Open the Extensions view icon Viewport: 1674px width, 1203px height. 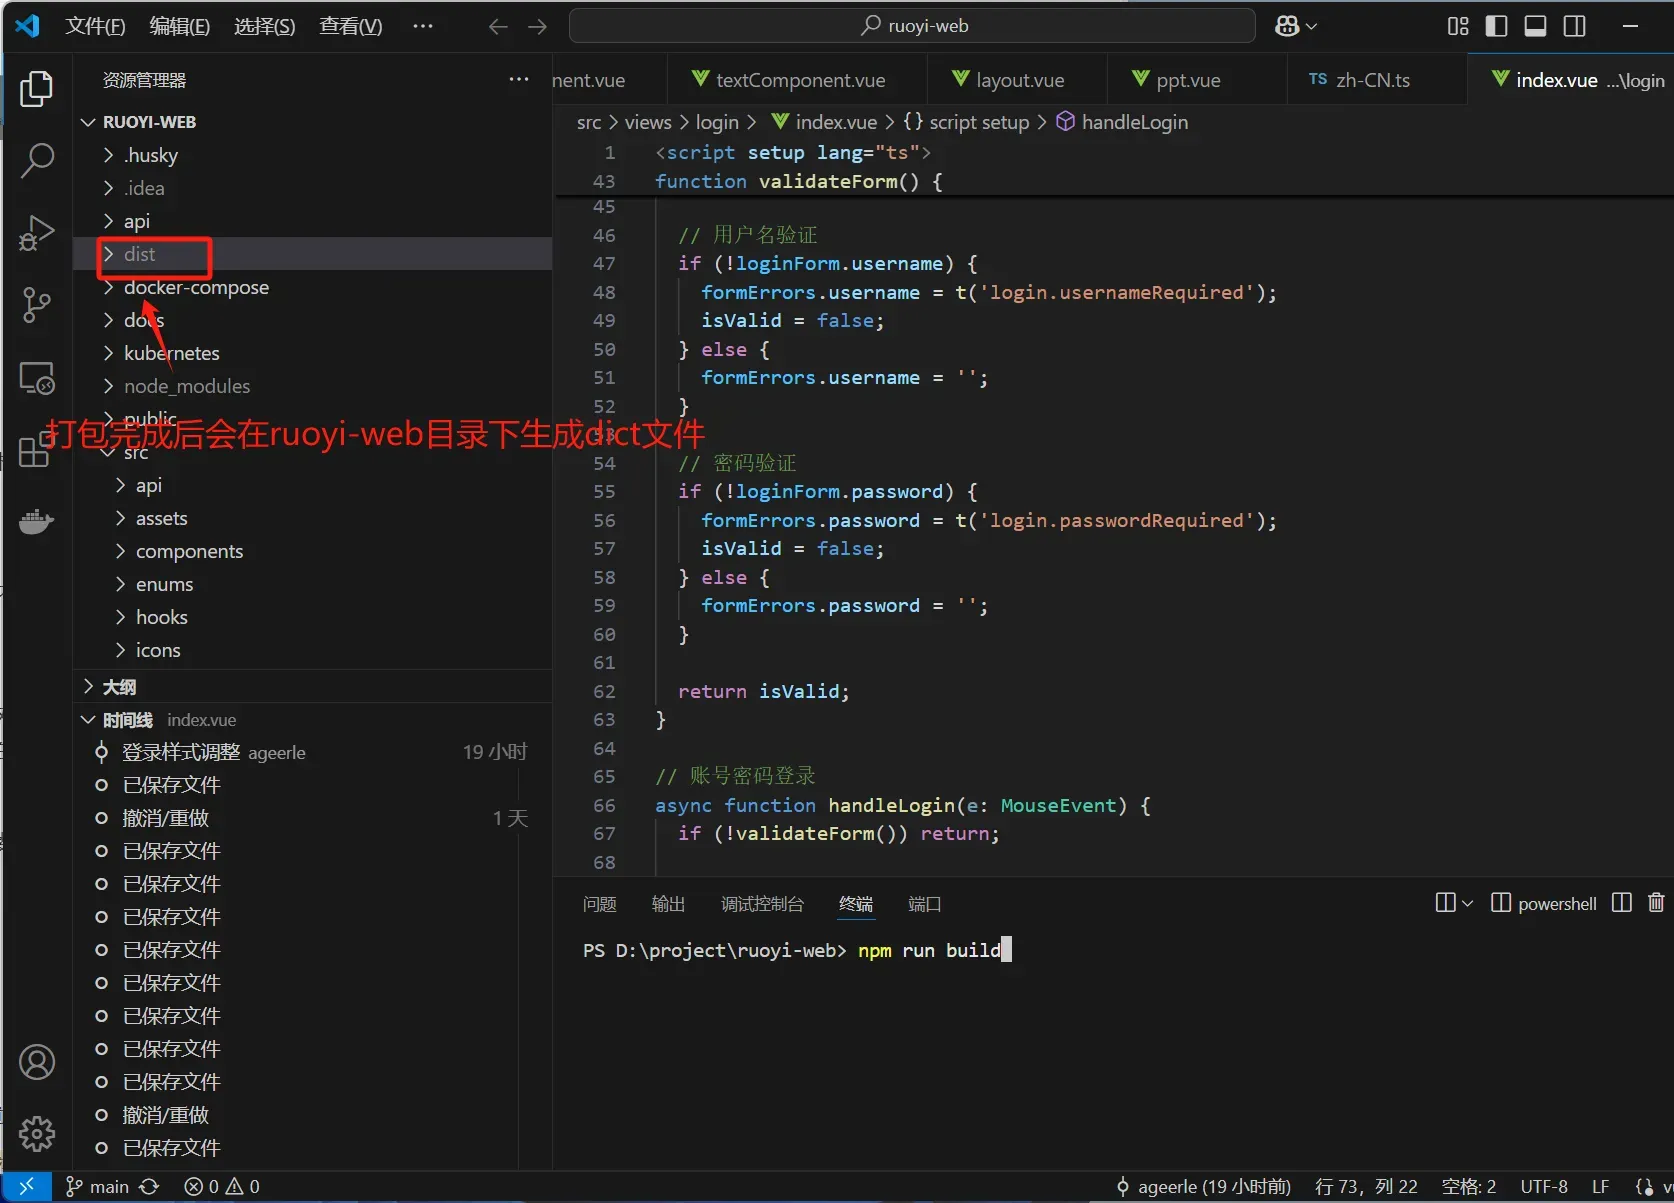[35, 451]
